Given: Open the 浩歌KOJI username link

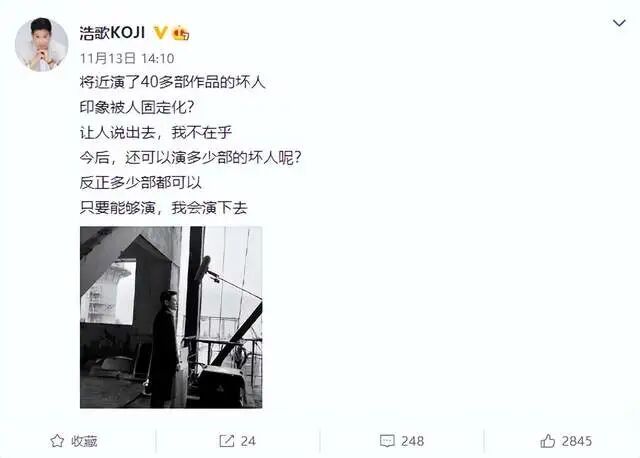Looking at the screenshot, I should click(x=112, y=33).
